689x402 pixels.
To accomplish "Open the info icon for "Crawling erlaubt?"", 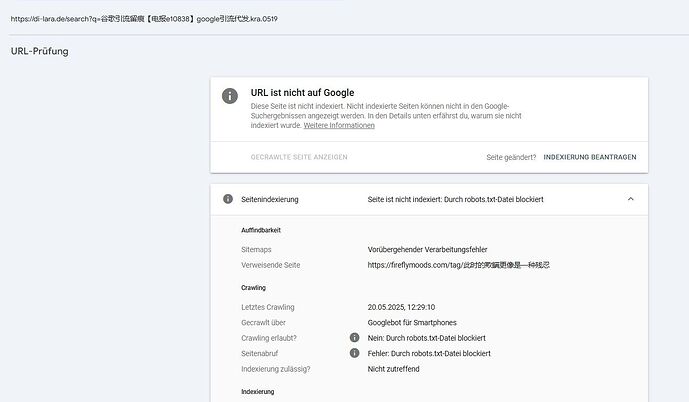I will coord(354,338).
